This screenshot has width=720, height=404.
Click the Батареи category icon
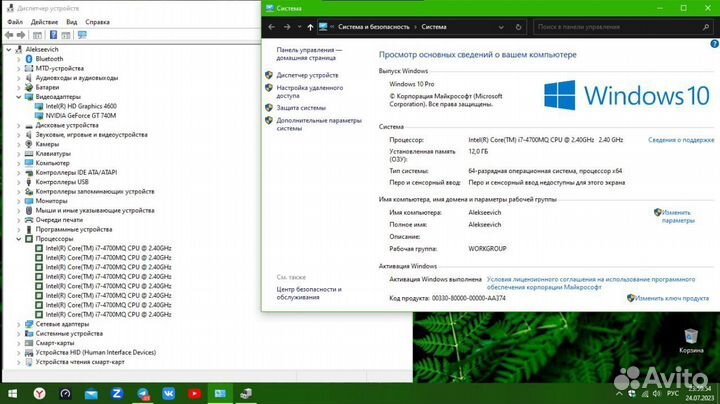(x=29, y=87)
